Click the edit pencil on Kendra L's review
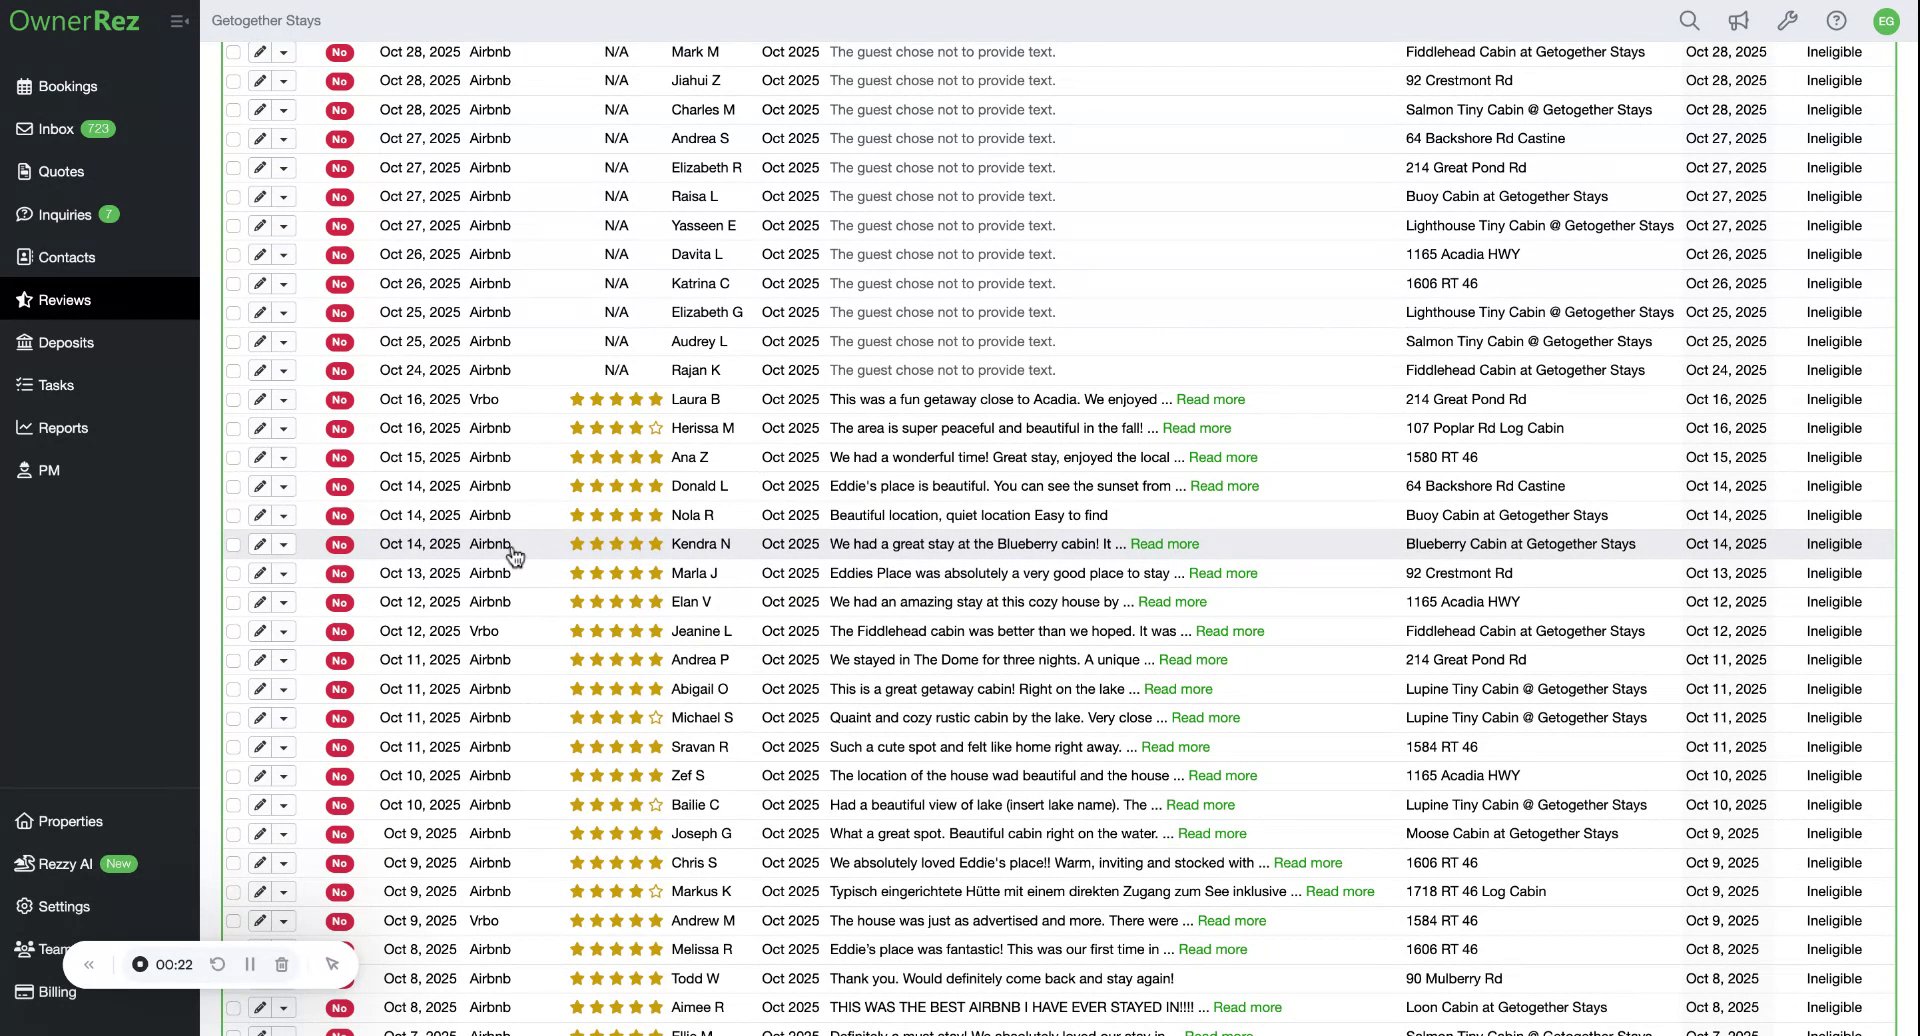1920x1036 pixels. coord(258,544)
